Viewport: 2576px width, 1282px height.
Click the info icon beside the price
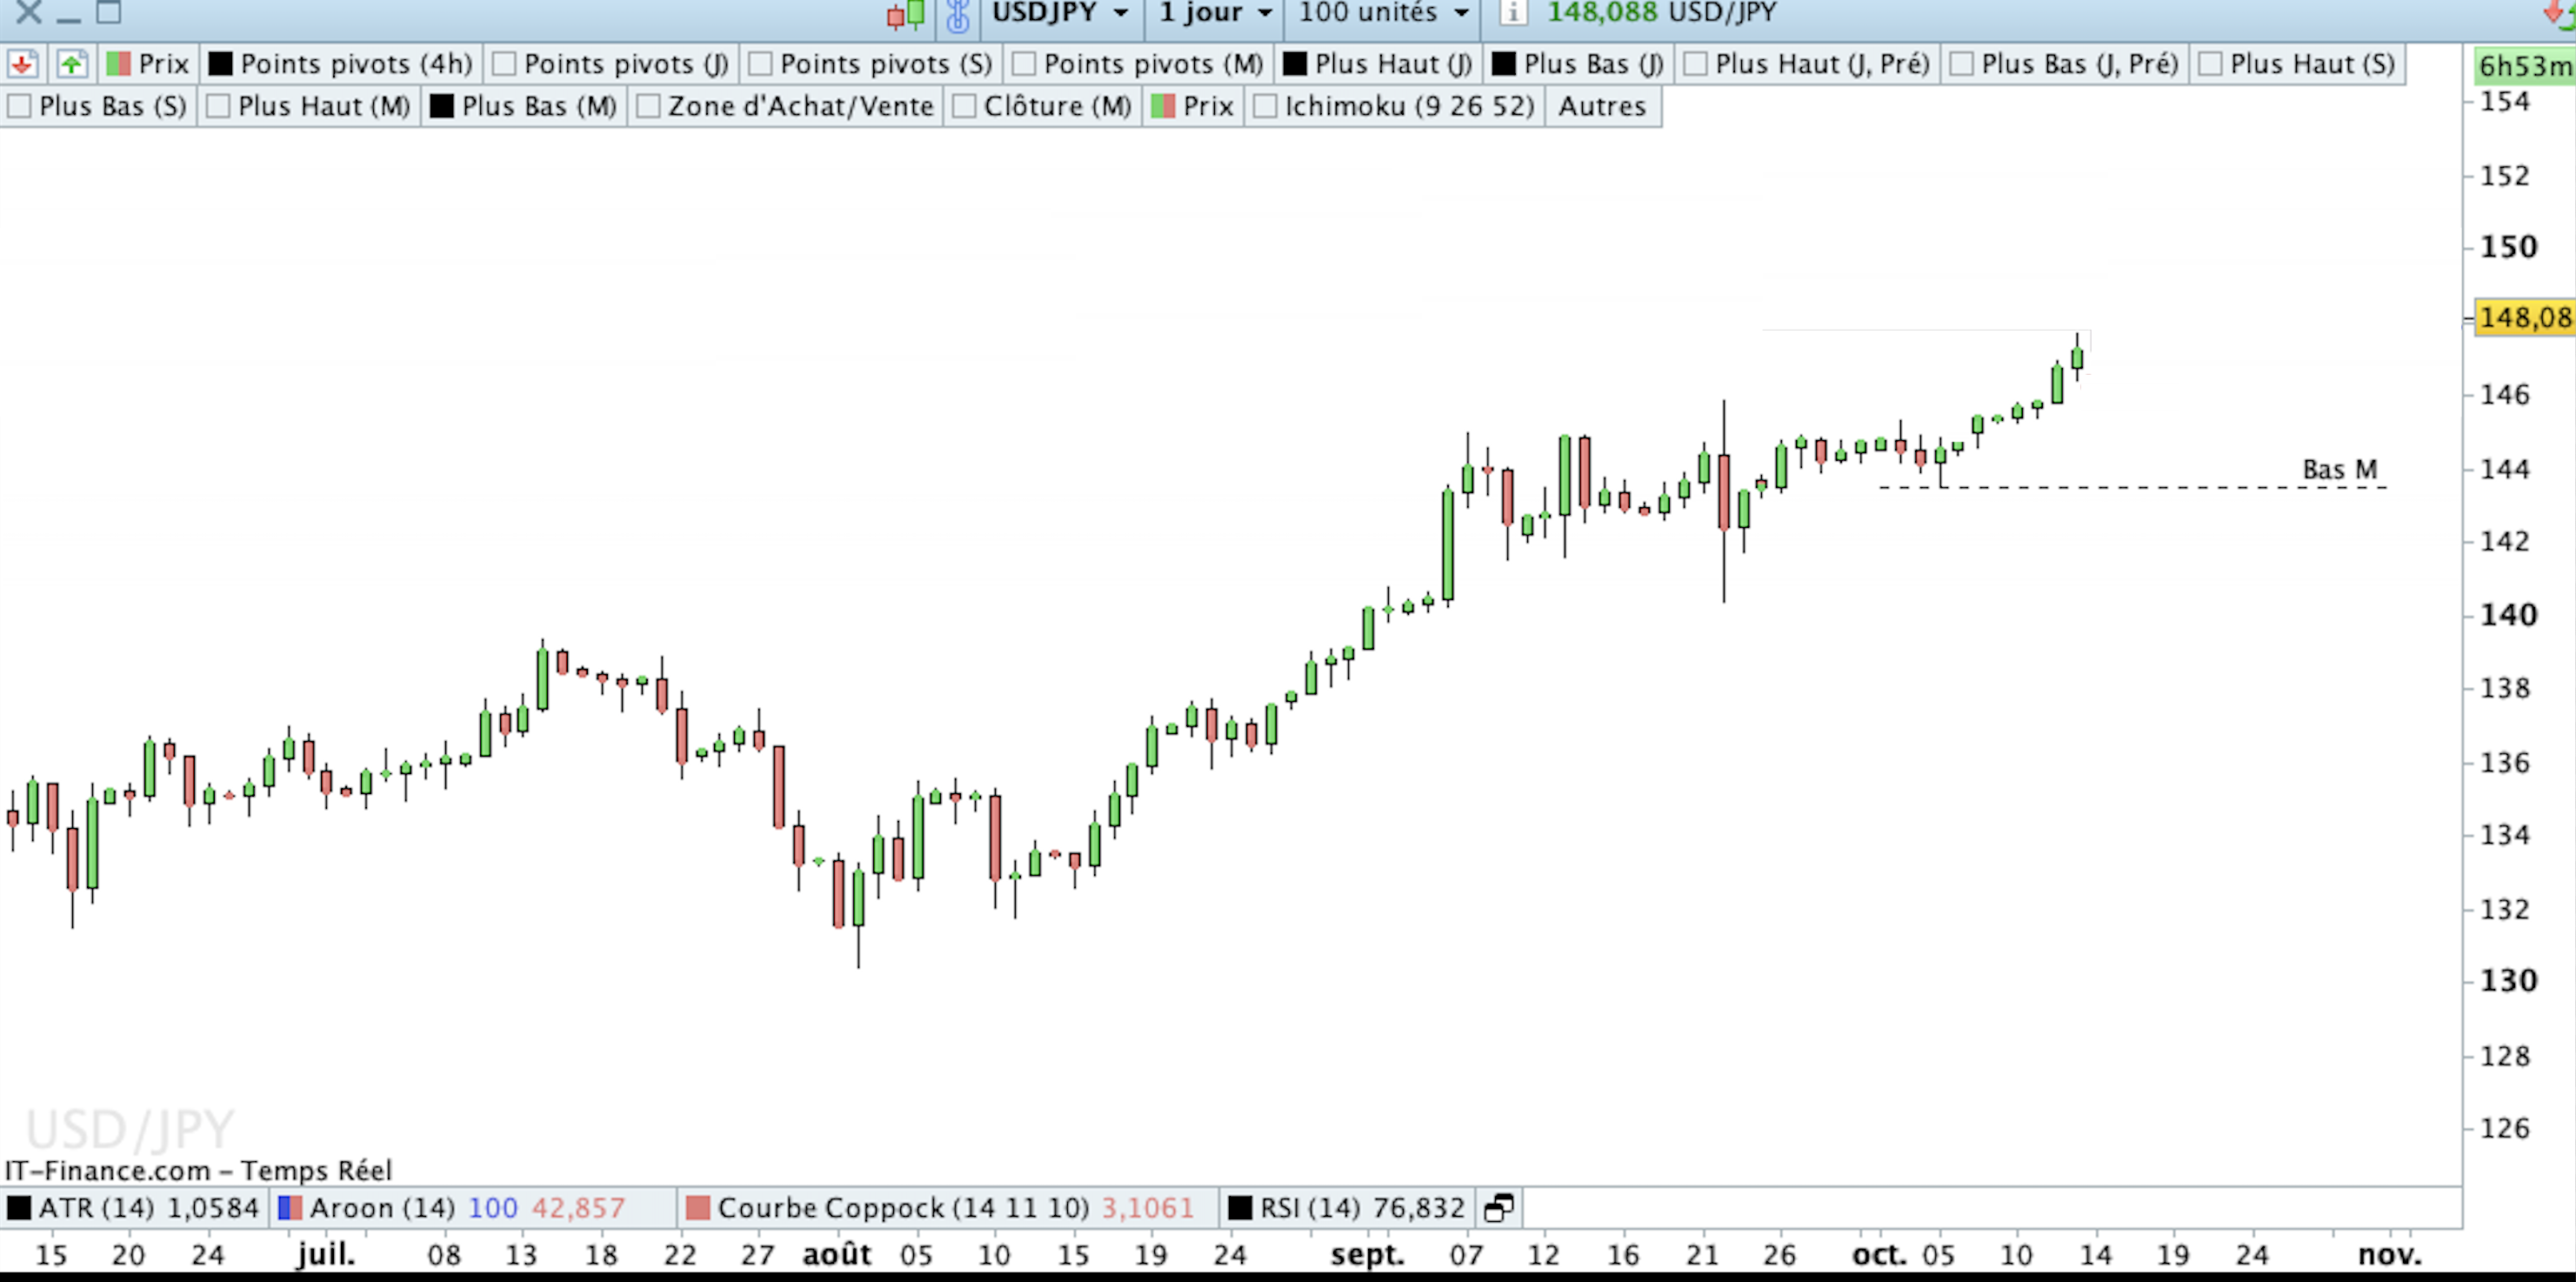[1513, 13]
